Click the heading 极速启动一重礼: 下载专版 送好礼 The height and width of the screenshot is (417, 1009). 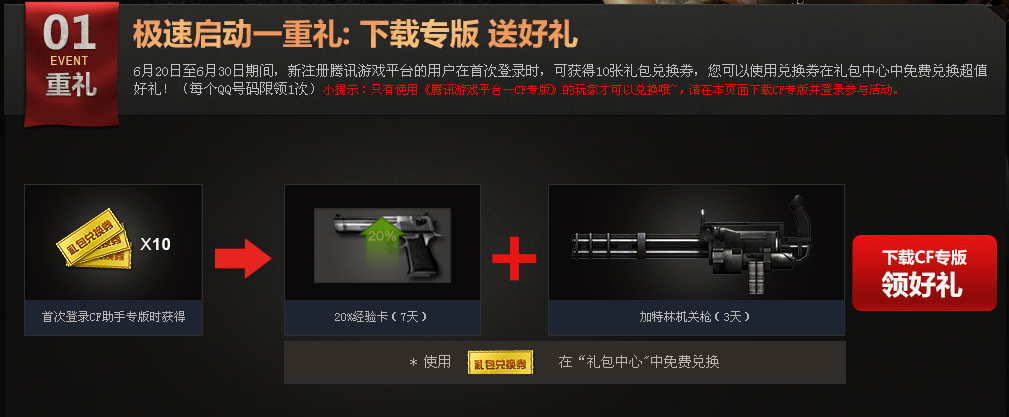pyautogui.click(x=355, y=34)
